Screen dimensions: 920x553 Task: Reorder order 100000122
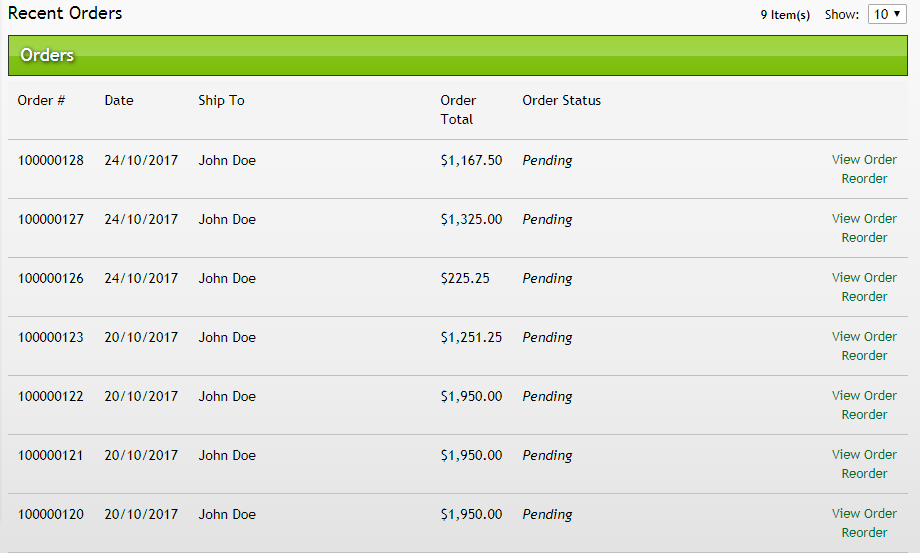[864, 415]
